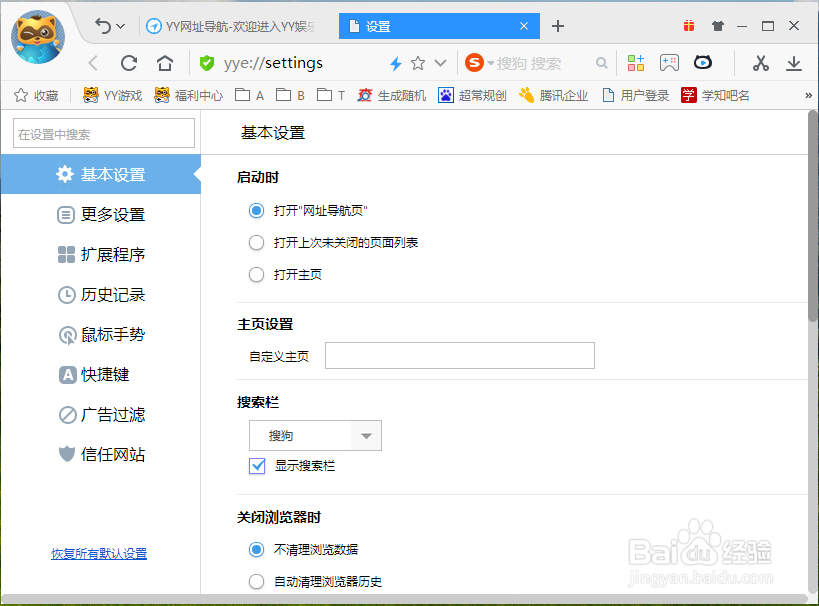
Task: Click the home icon beside the refresh button
Action: click(163, 62)
